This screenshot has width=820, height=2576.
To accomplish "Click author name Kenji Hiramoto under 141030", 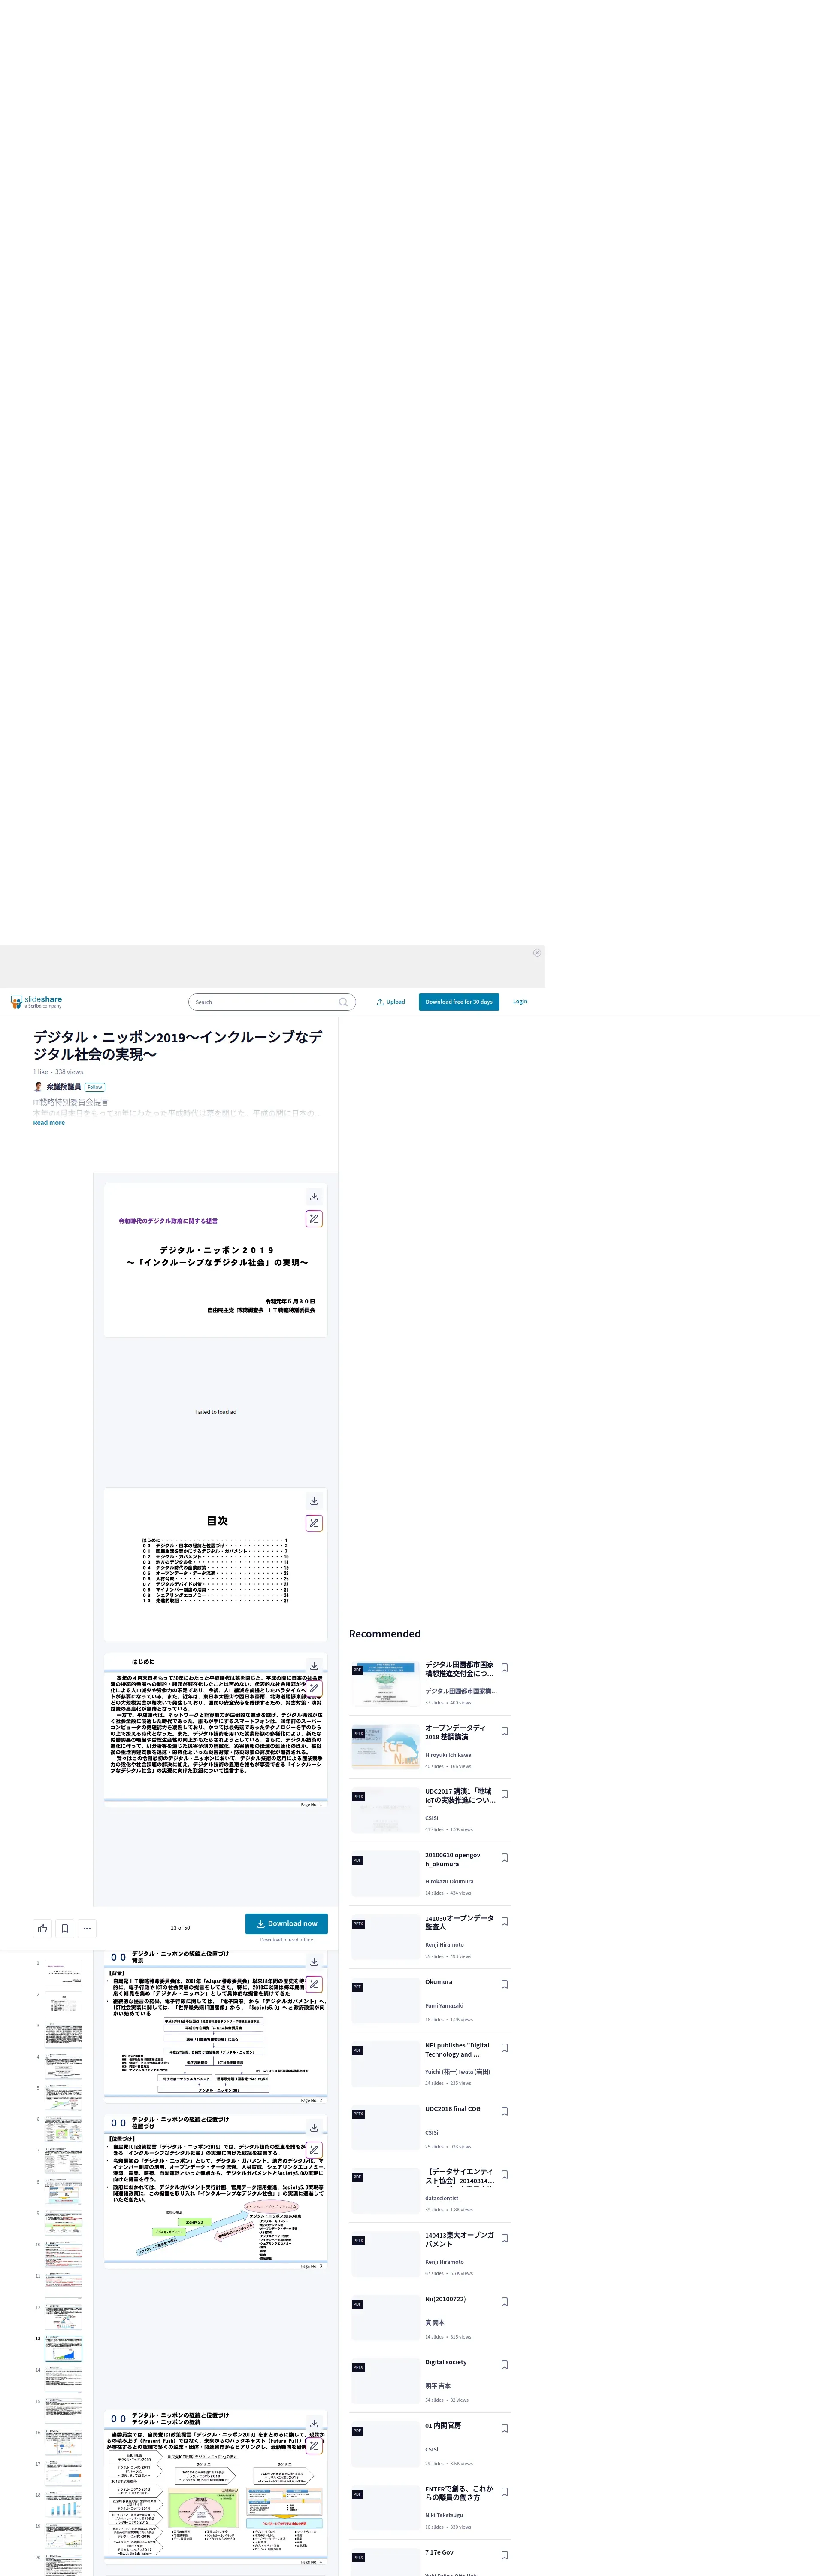I will [x=444, y=1944].
